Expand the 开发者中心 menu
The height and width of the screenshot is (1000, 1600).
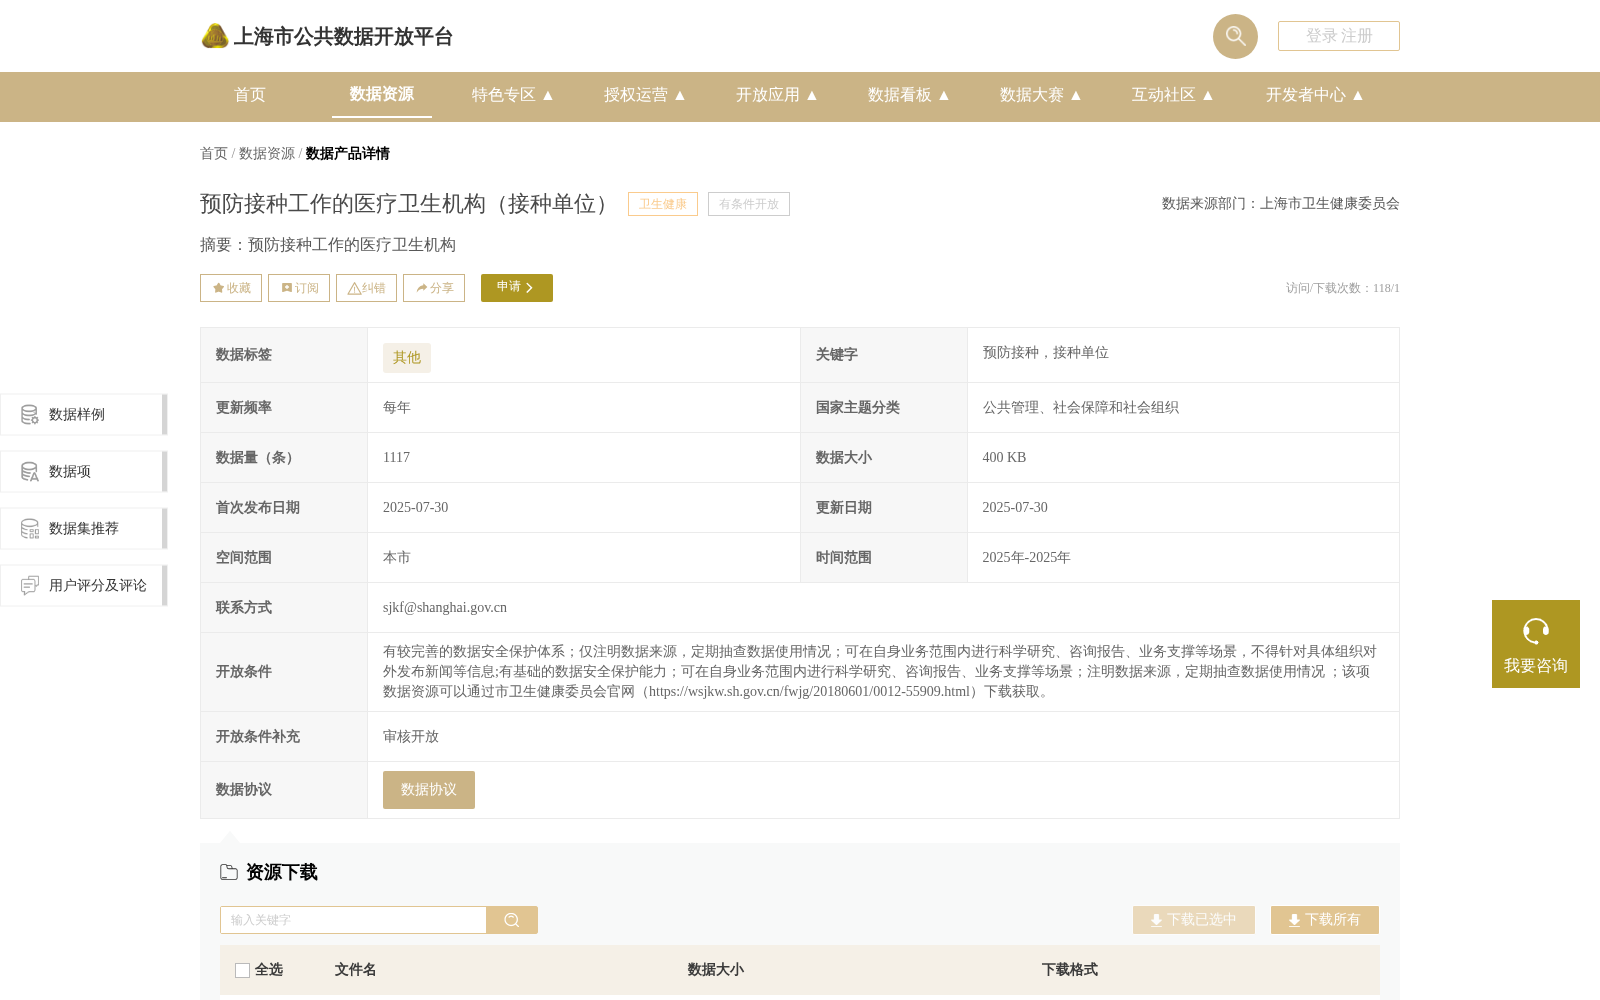(1314, 95)
